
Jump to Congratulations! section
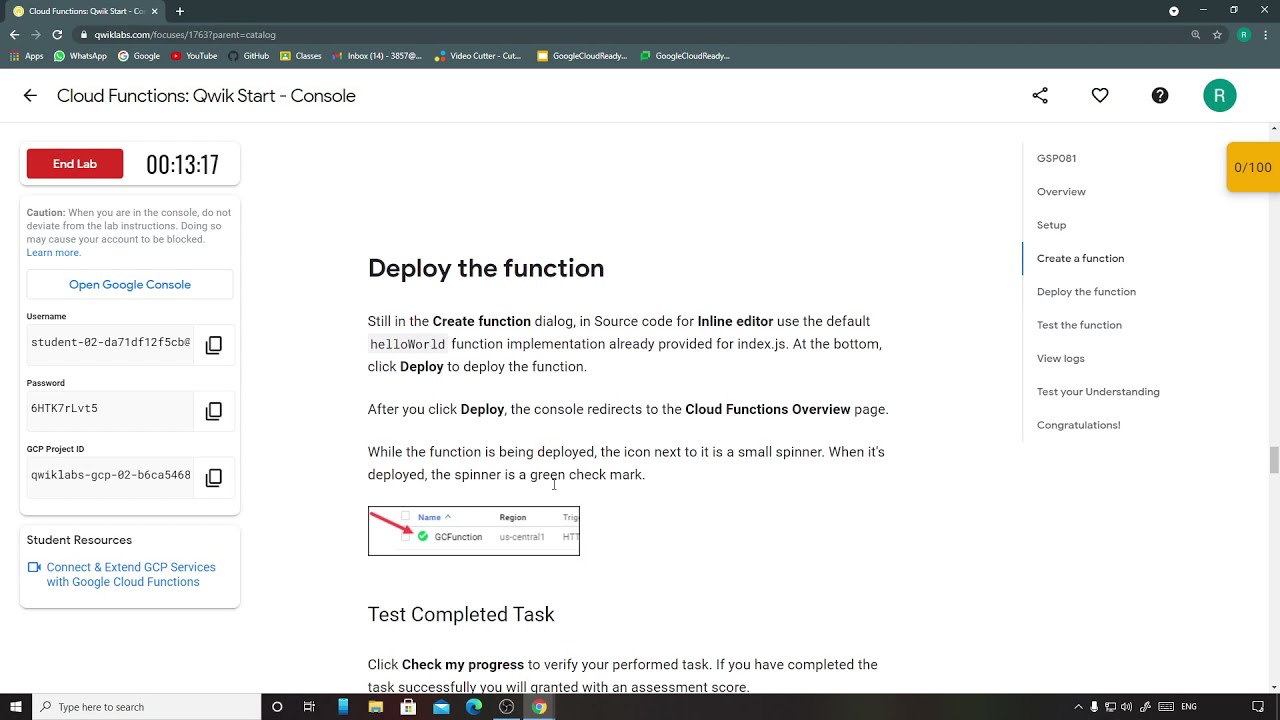click(1078, 425)
